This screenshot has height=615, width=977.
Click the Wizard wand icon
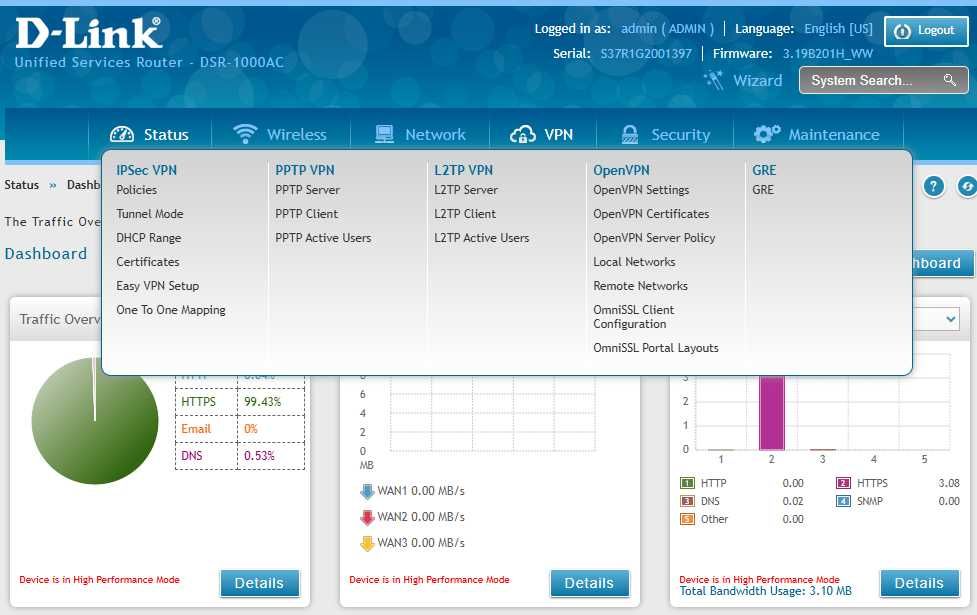[713, 80]
